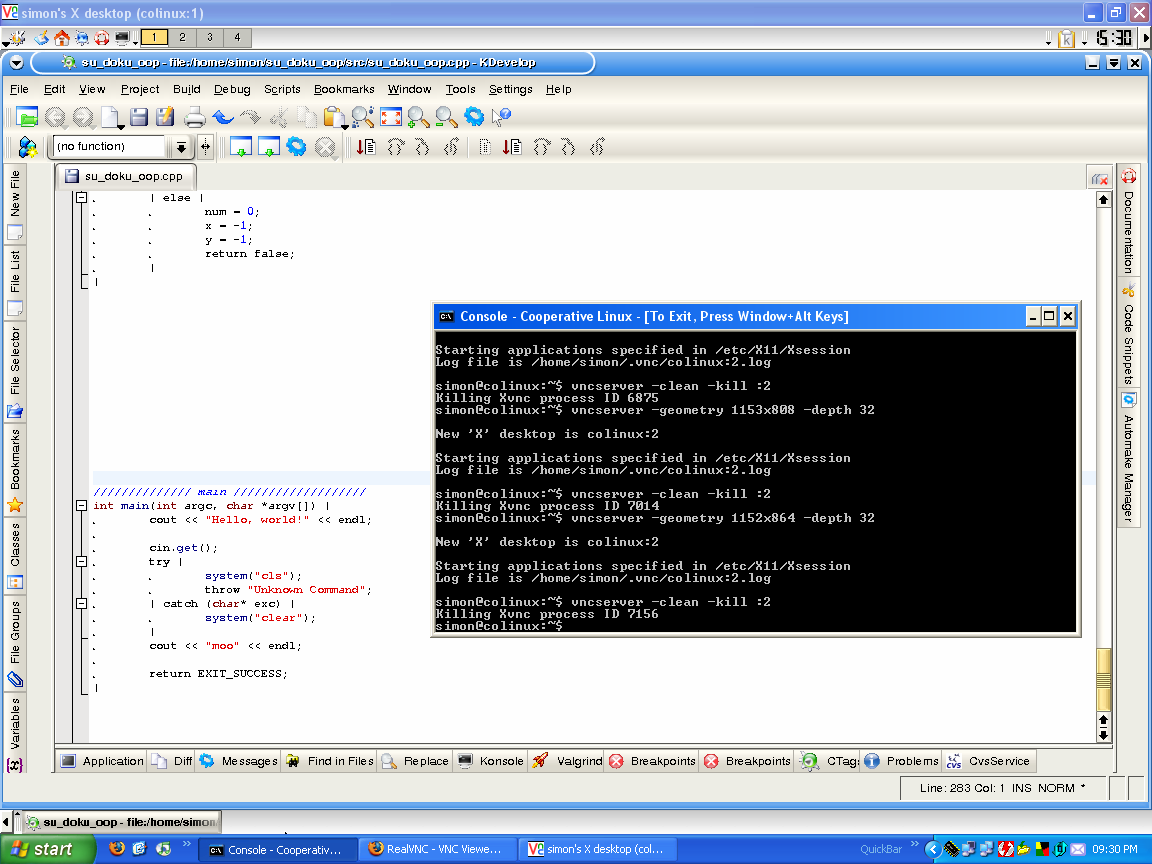Click the Stop grey X icon
This screenshot has height=864, width=1152.
tap(325, 147)
